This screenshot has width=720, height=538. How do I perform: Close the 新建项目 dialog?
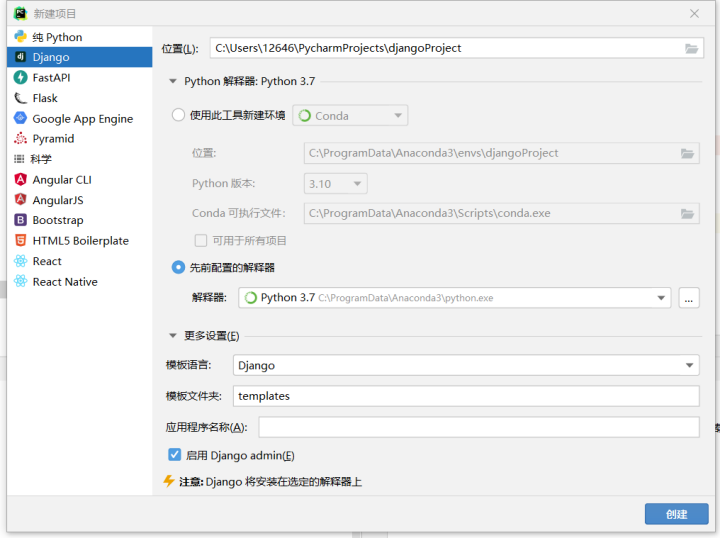[694, 14]
